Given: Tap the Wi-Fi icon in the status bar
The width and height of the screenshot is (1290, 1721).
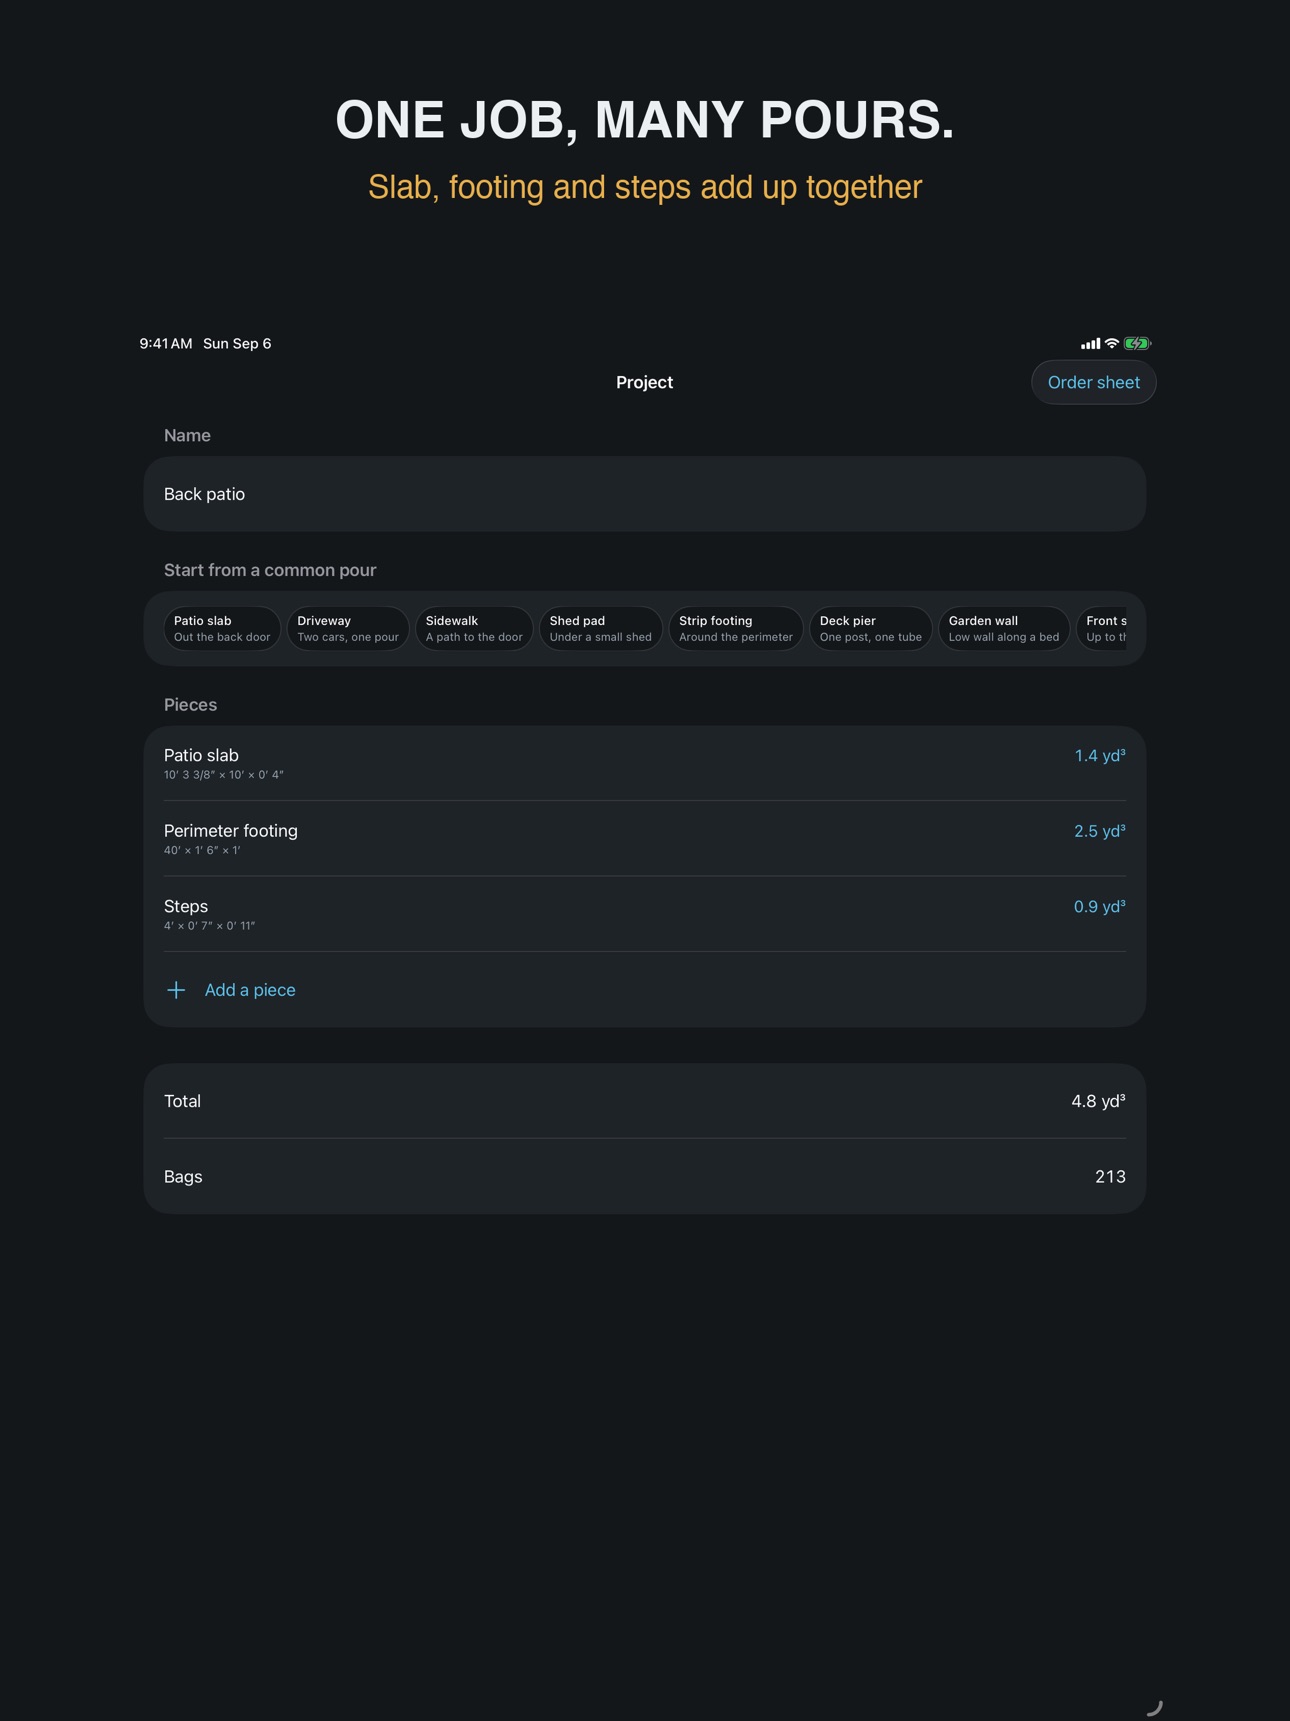Looking at the screenshot, I should (1111, 343).
